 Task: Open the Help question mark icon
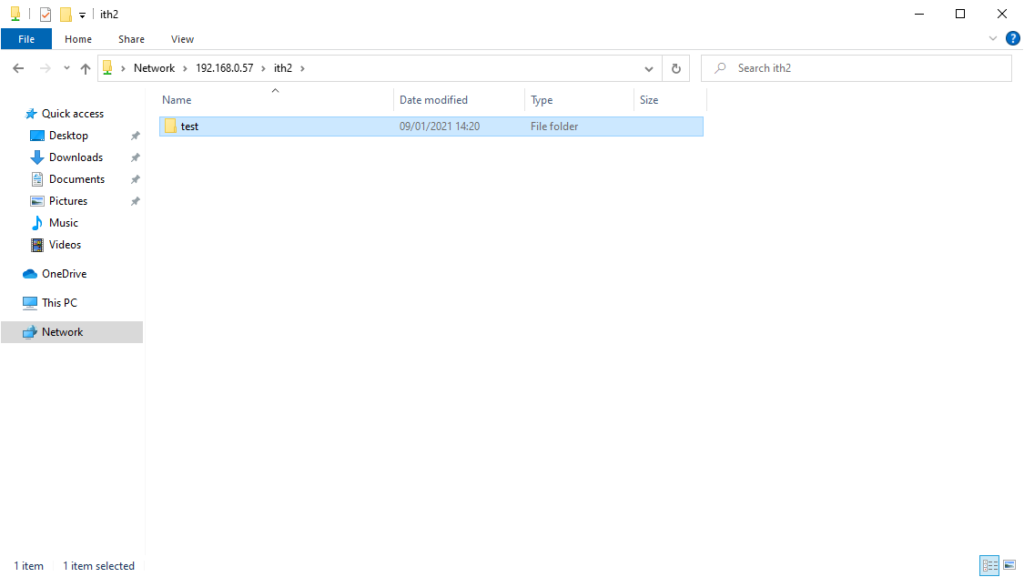click(x=1012, y=39)
